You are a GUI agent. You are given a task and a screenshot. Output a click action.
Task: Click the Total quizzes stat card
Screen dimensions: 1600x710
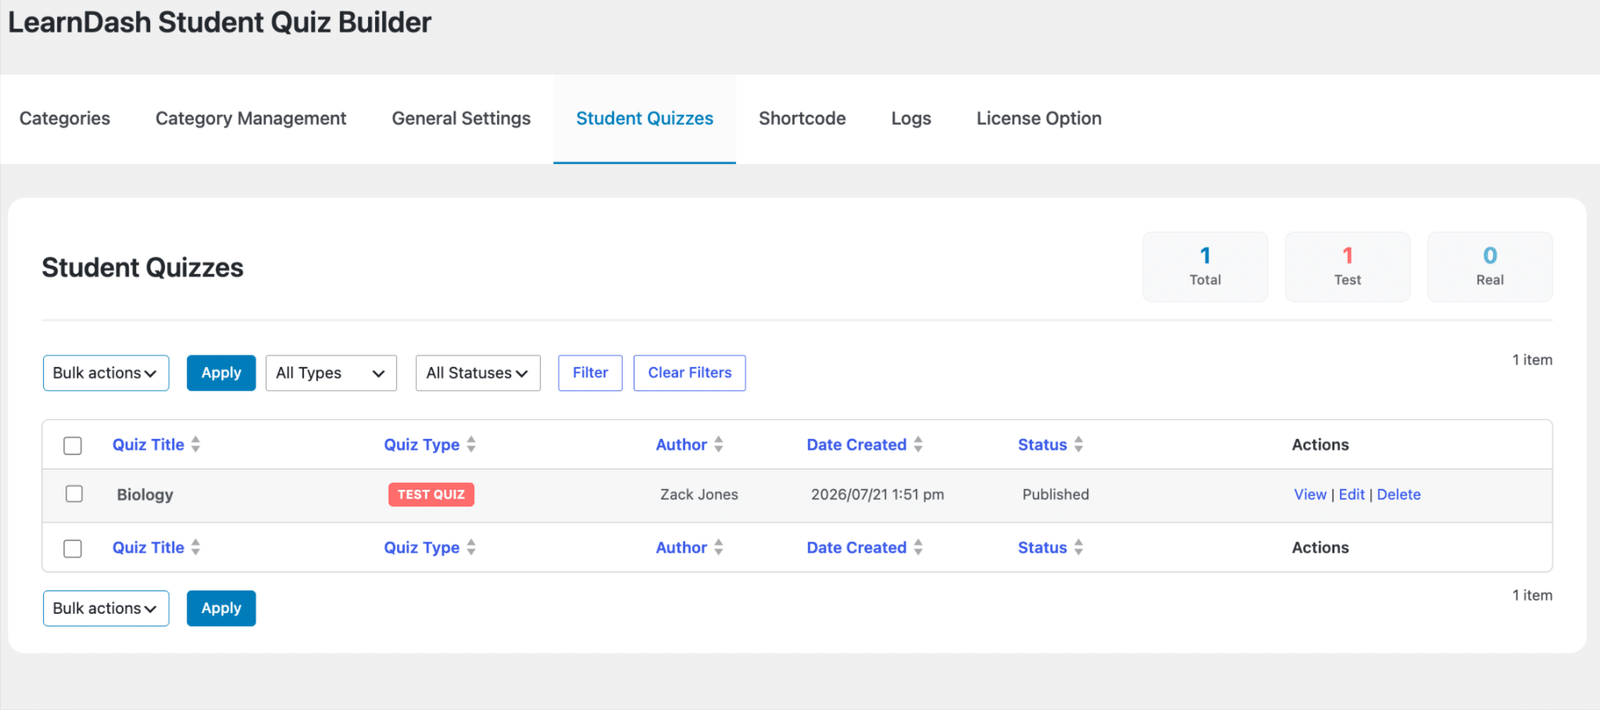click(x=1205, y=267)
